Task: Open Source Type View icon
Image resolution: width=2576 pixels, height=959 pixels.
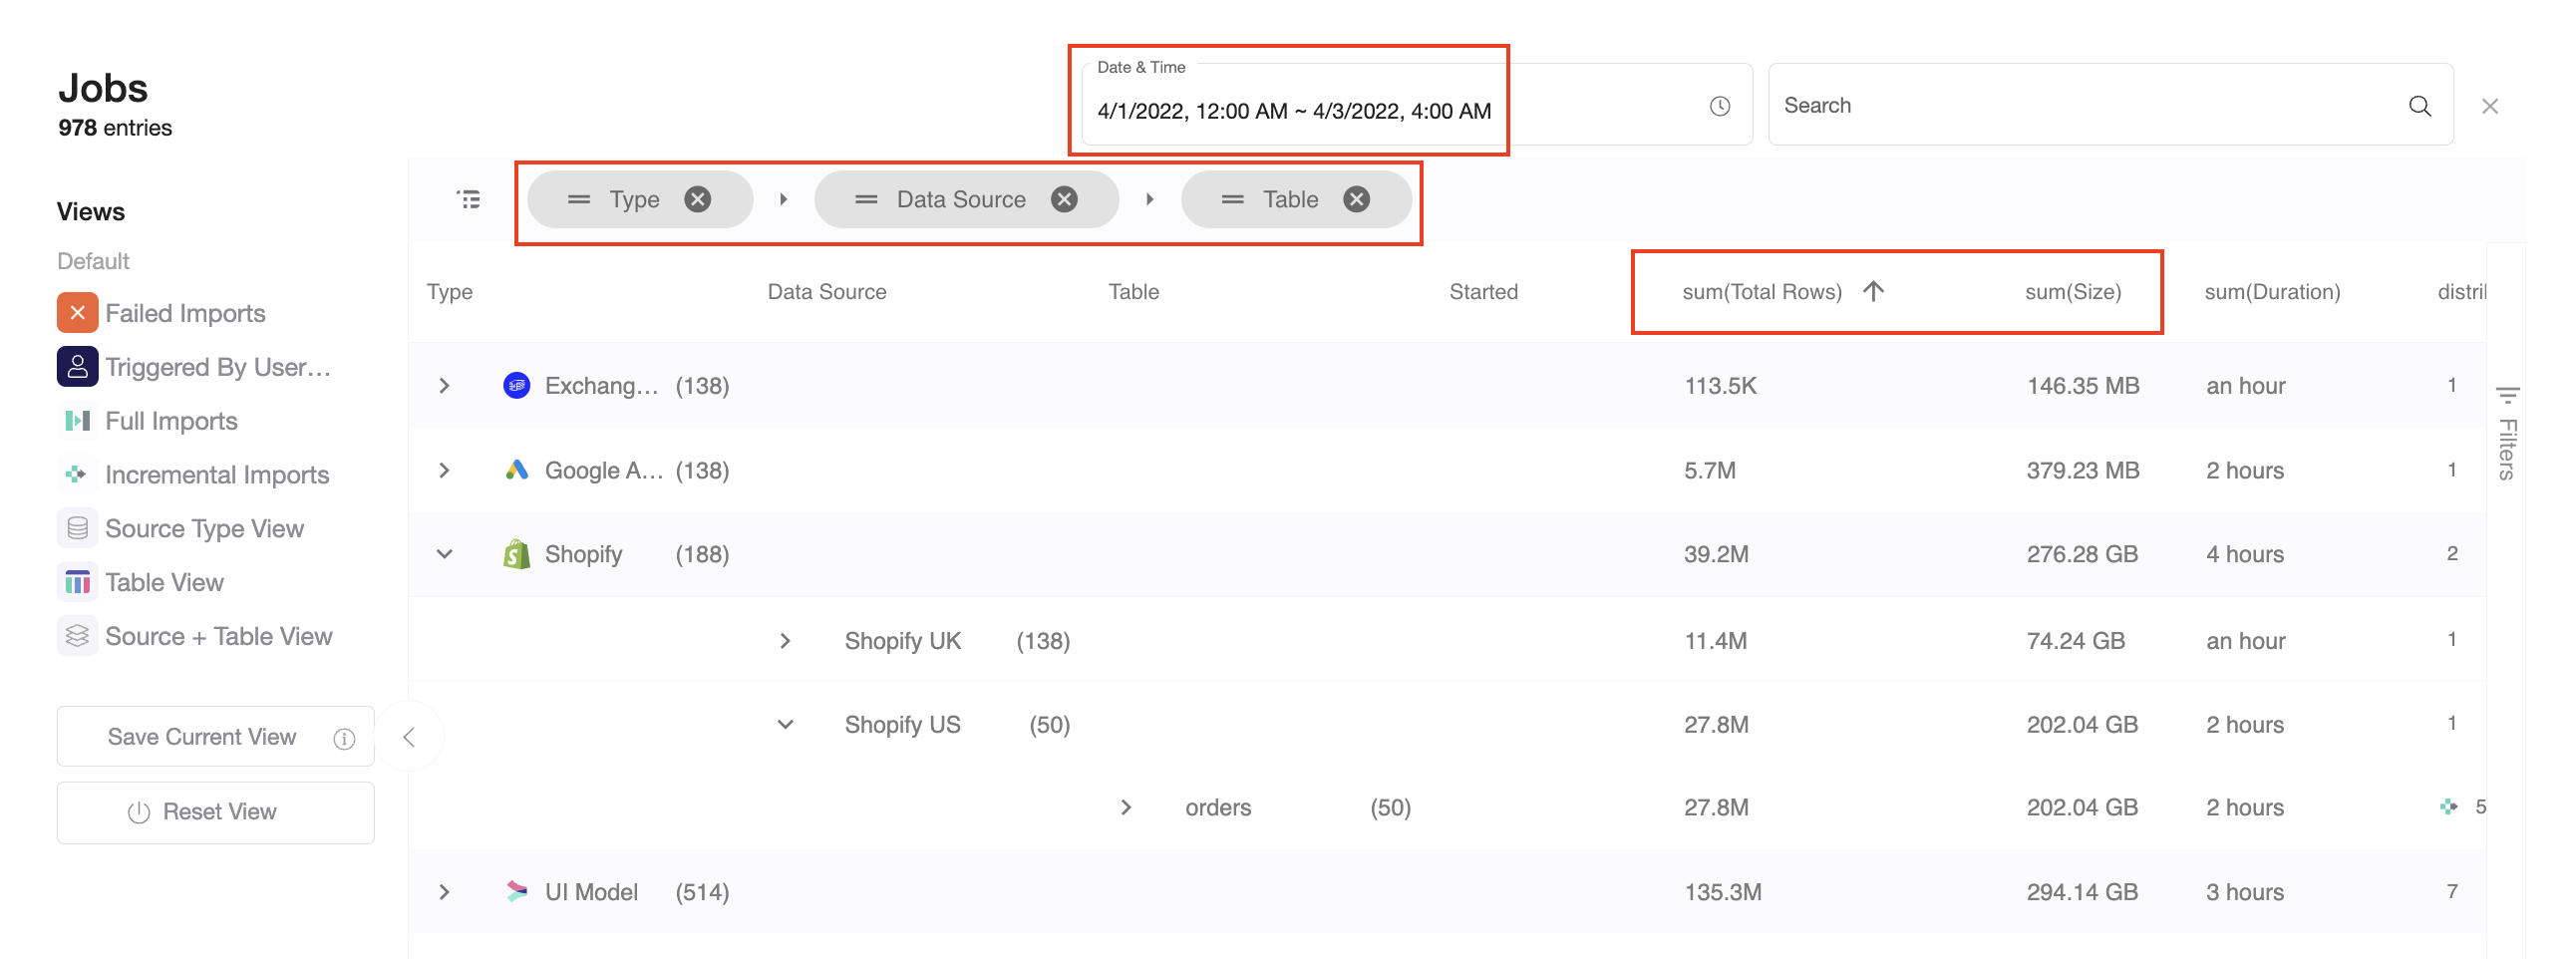Action: pyautogui.click(x=77, y=528)
